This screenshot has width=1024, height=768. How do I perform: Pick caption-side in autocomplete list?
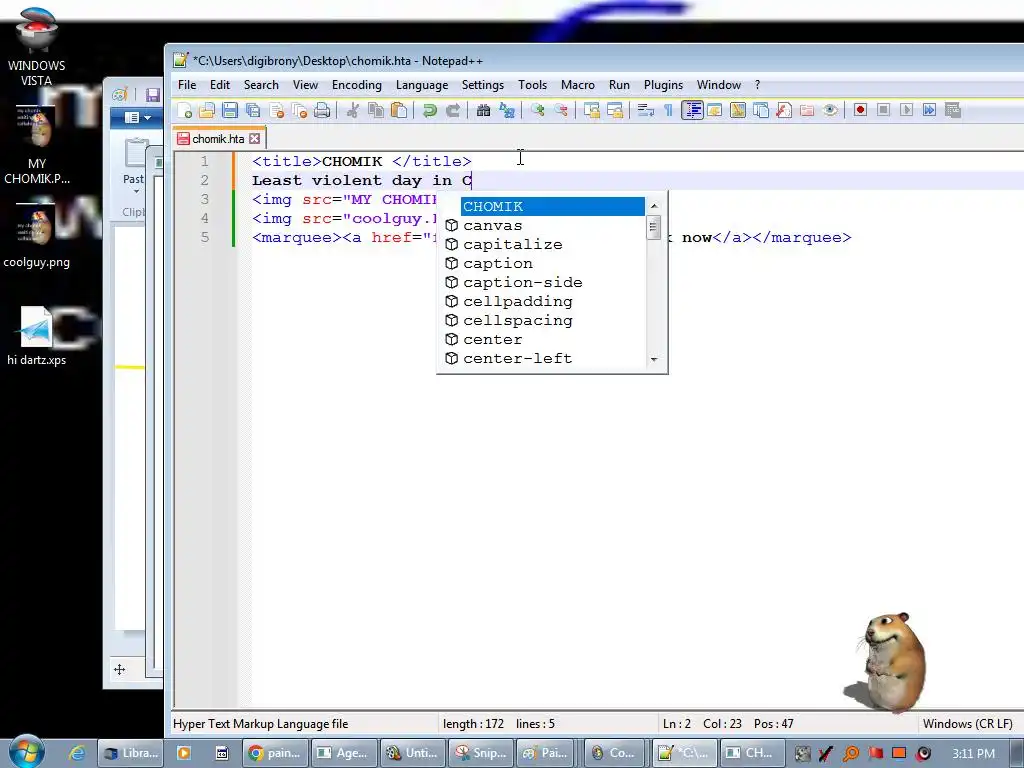pos(545,282)
